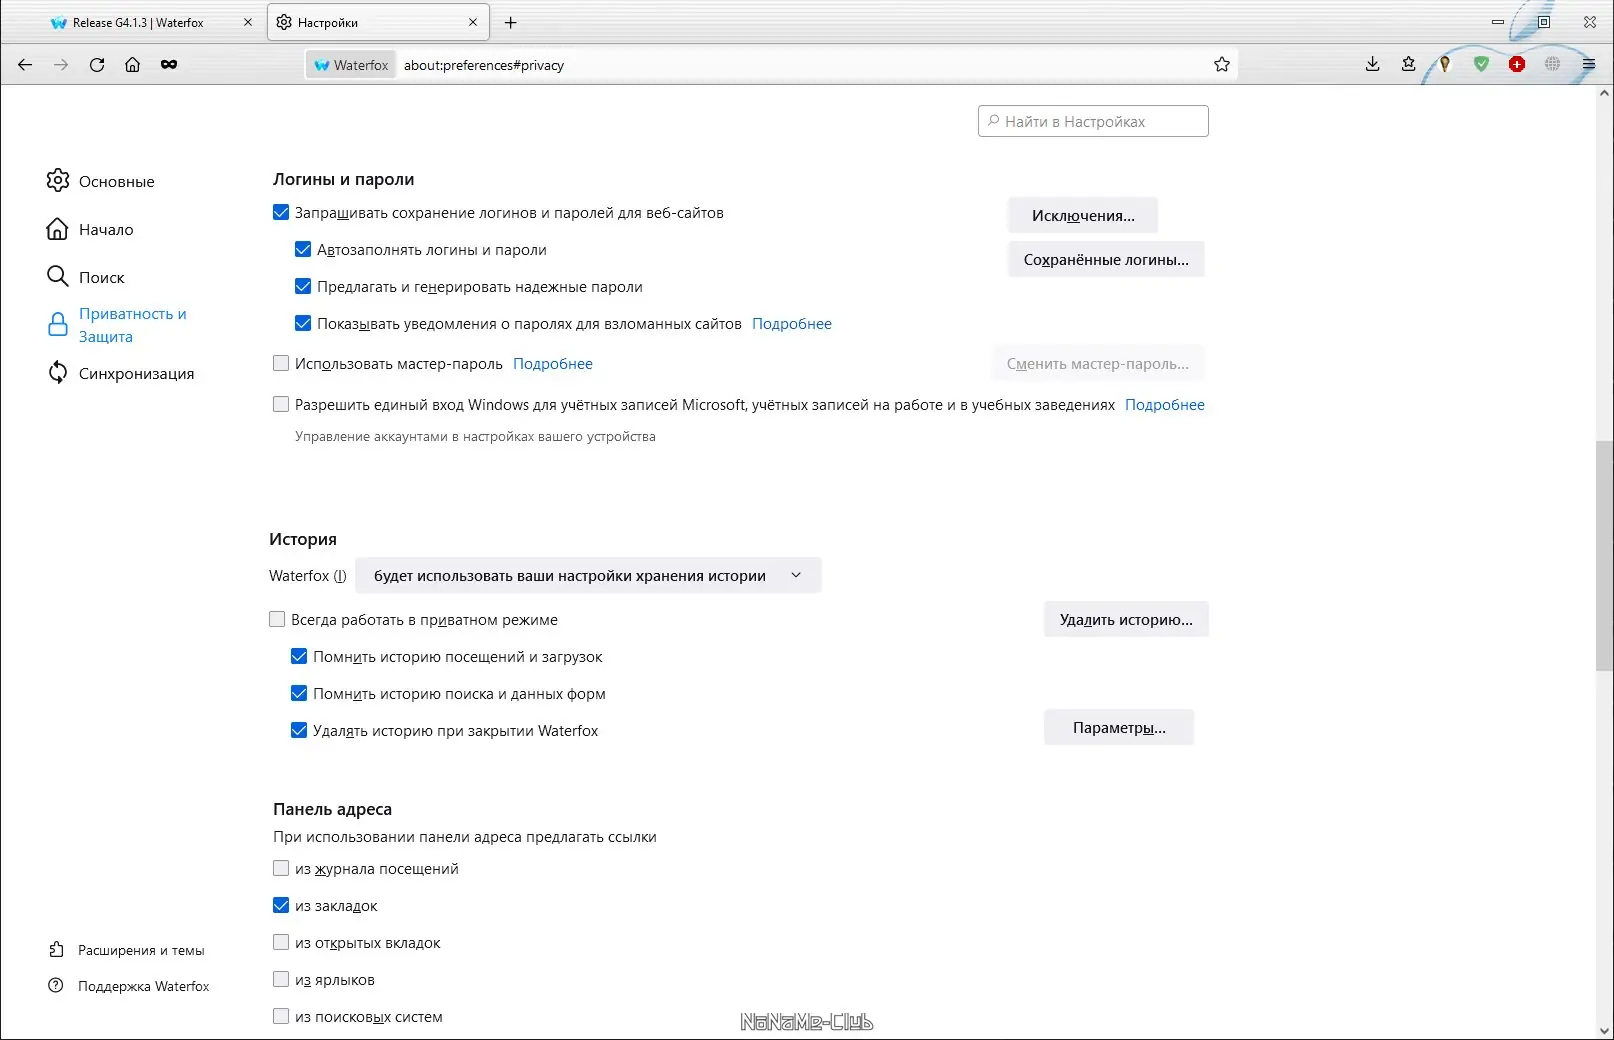
Task: Click the Сохранённые логины button
Action: [x=1106, y=260]
